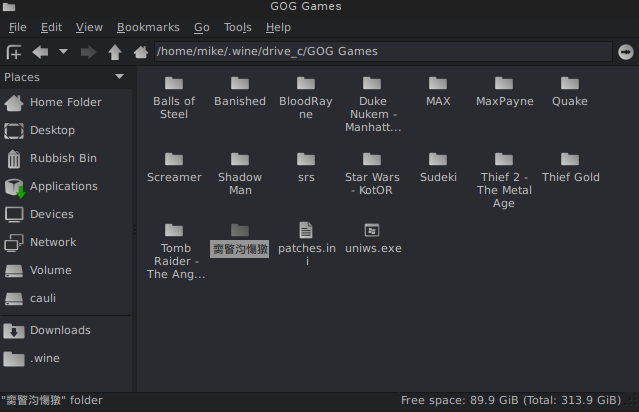Viewport: 639px width, 412px height.
Task: Open the Bookmarks menu
Action: (148, 27)
